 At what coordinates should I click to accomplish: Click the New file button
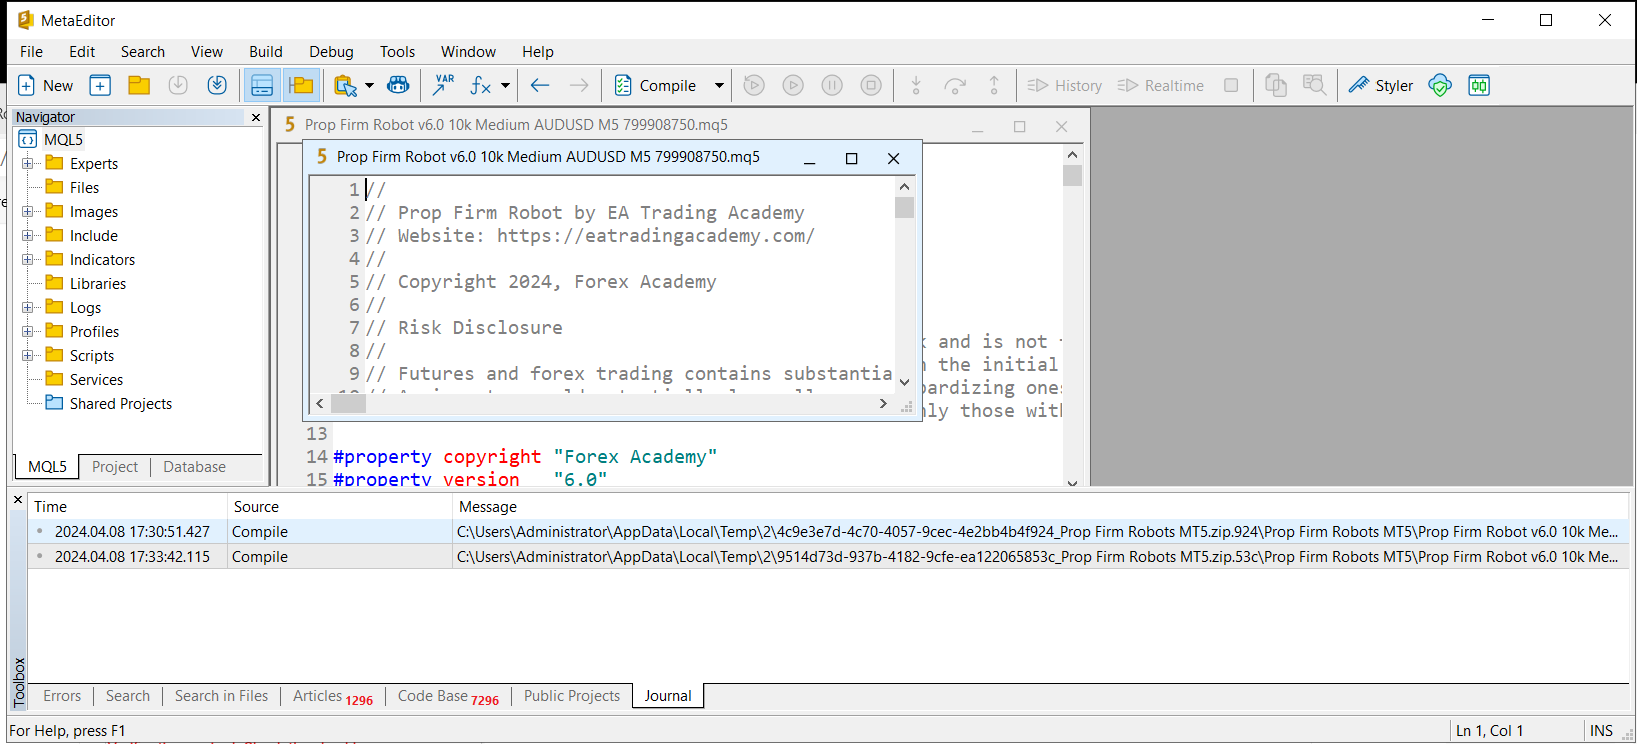tap(45, 86)
